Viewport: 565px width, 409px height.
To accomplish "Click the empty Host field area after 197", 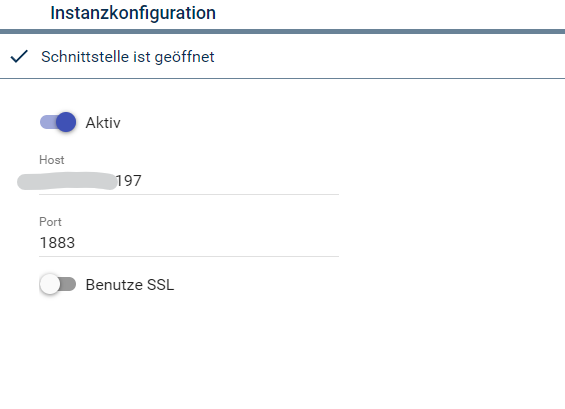I will [240, 181].
